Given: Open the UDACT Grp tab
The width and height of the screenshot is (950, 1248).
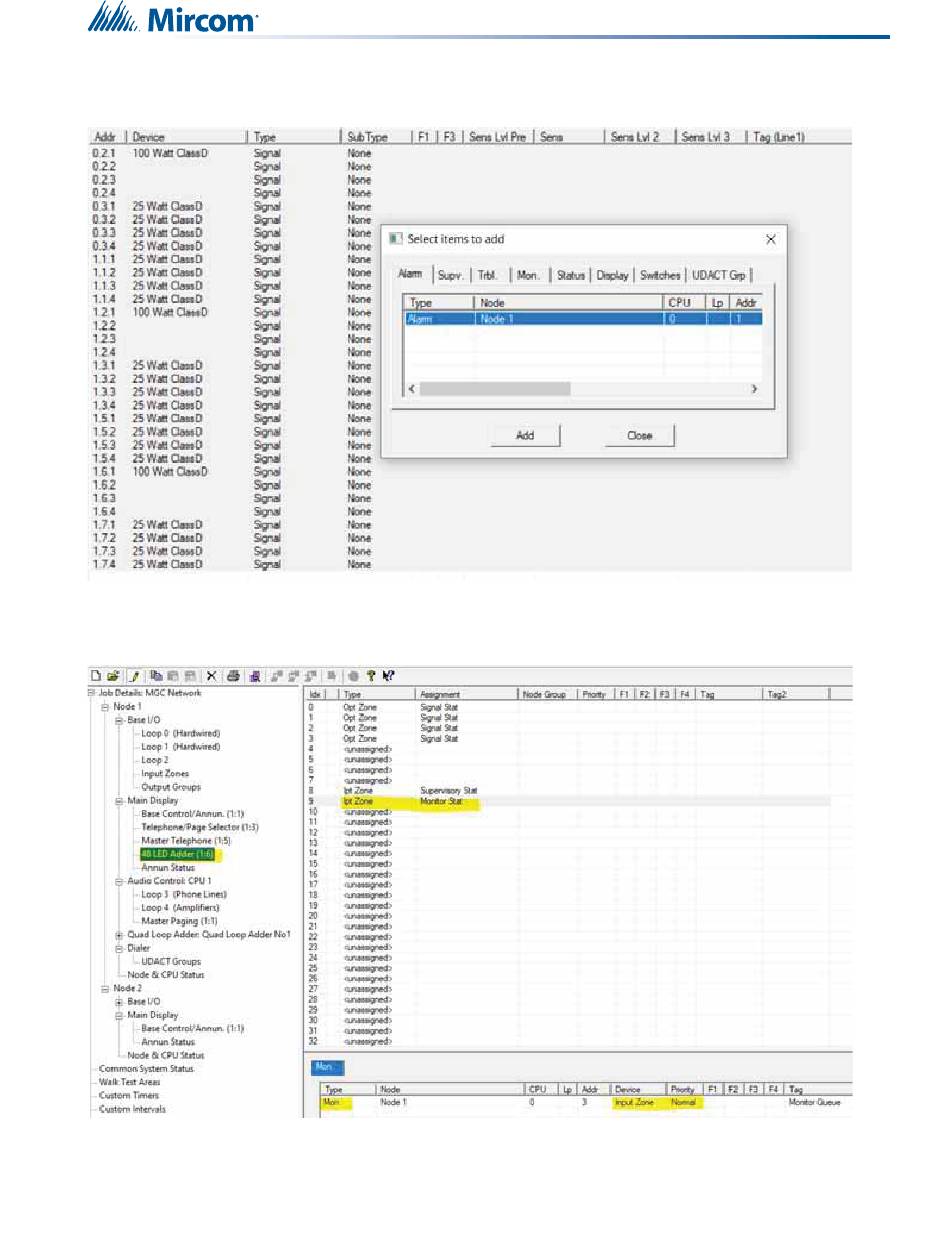Looking at the screenshot, I should (719, 276).
